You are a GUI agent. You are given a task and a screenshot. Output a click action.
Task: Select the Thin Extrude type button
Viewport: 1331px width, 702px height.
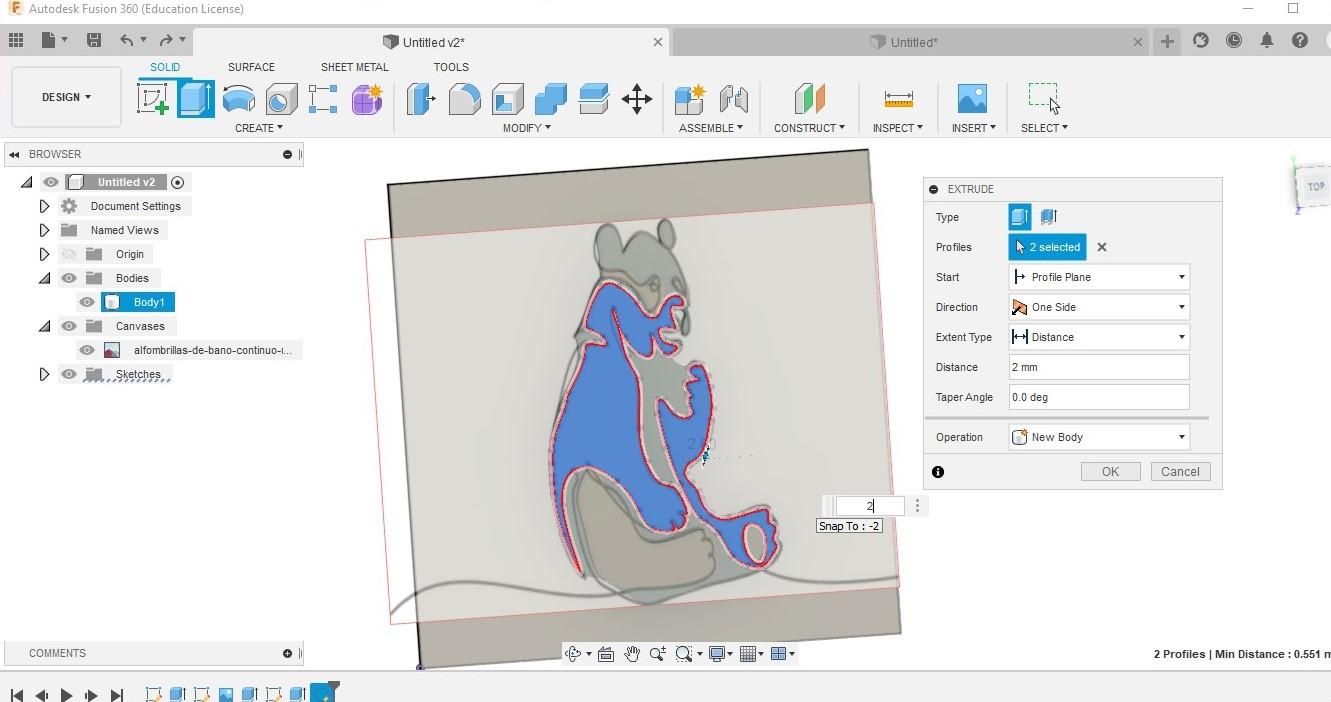[x=1048, y=217]
